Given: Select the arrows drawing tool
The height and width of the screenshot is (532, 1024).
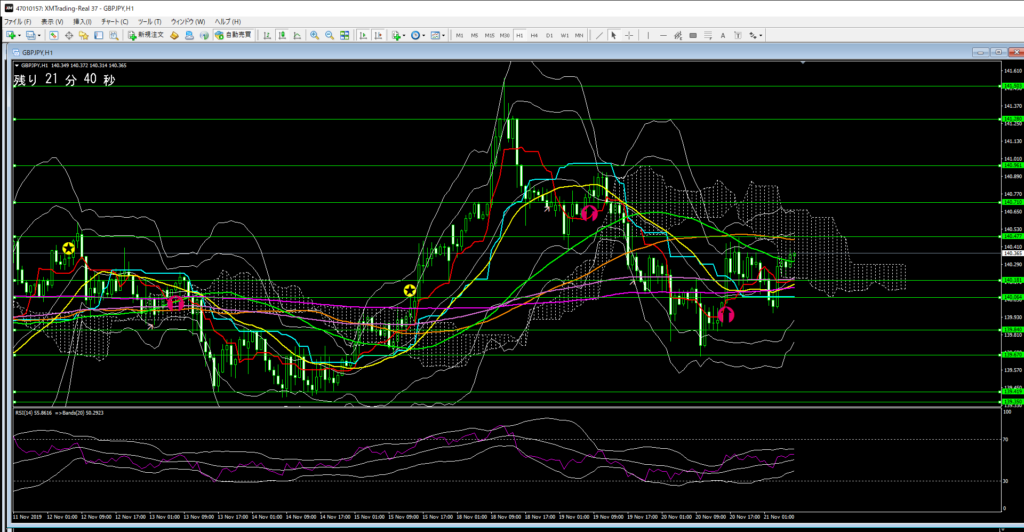Looking at the screenshot, I should click(x=753, y=35).
